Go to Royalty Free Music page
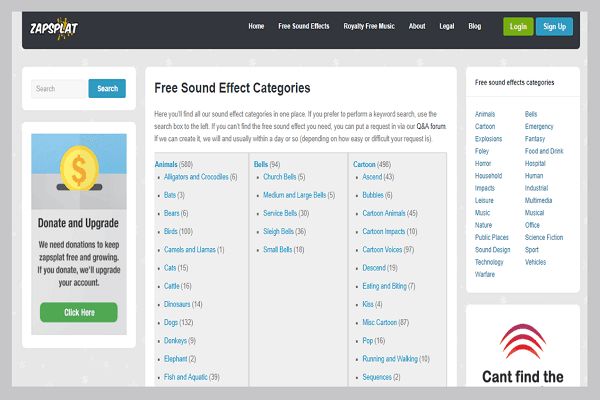This screenshot has height=400, width=600. [369, 26]
